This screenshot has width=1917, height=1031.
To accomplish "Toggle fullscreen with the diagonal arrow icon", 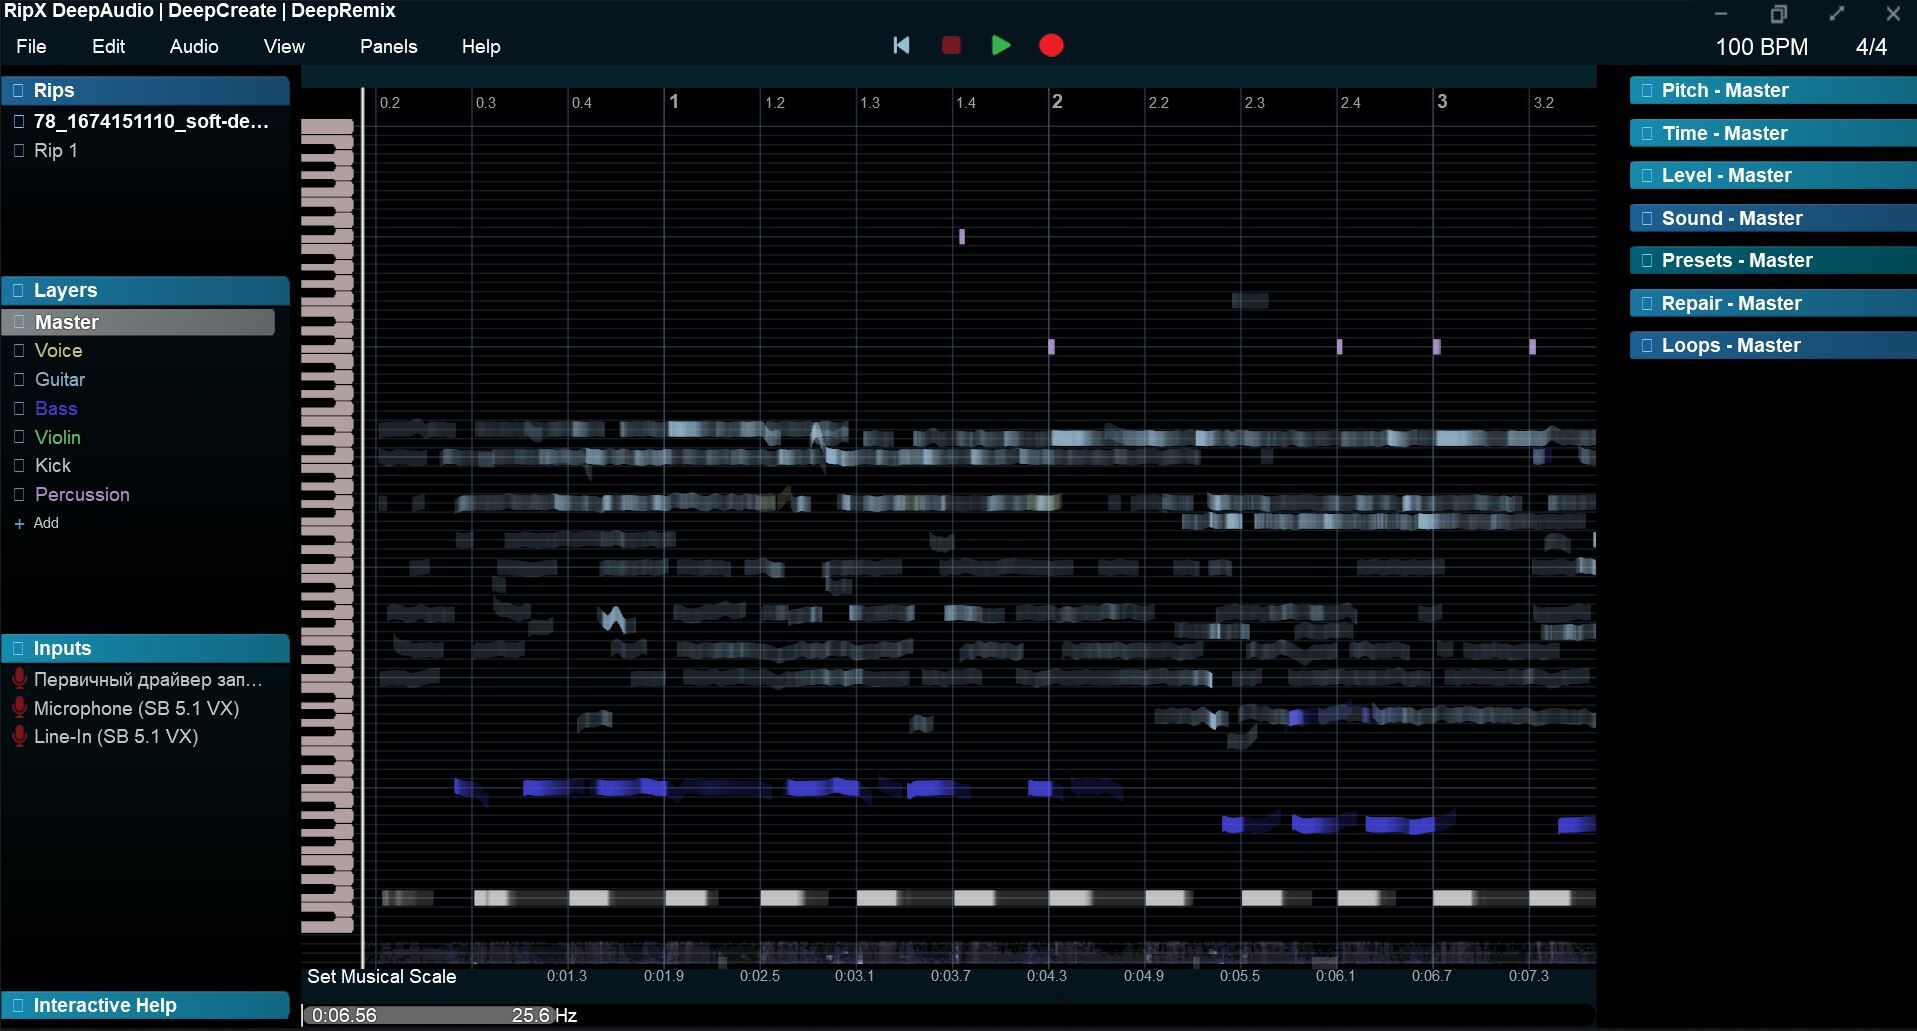I will tap(1837, 14).
